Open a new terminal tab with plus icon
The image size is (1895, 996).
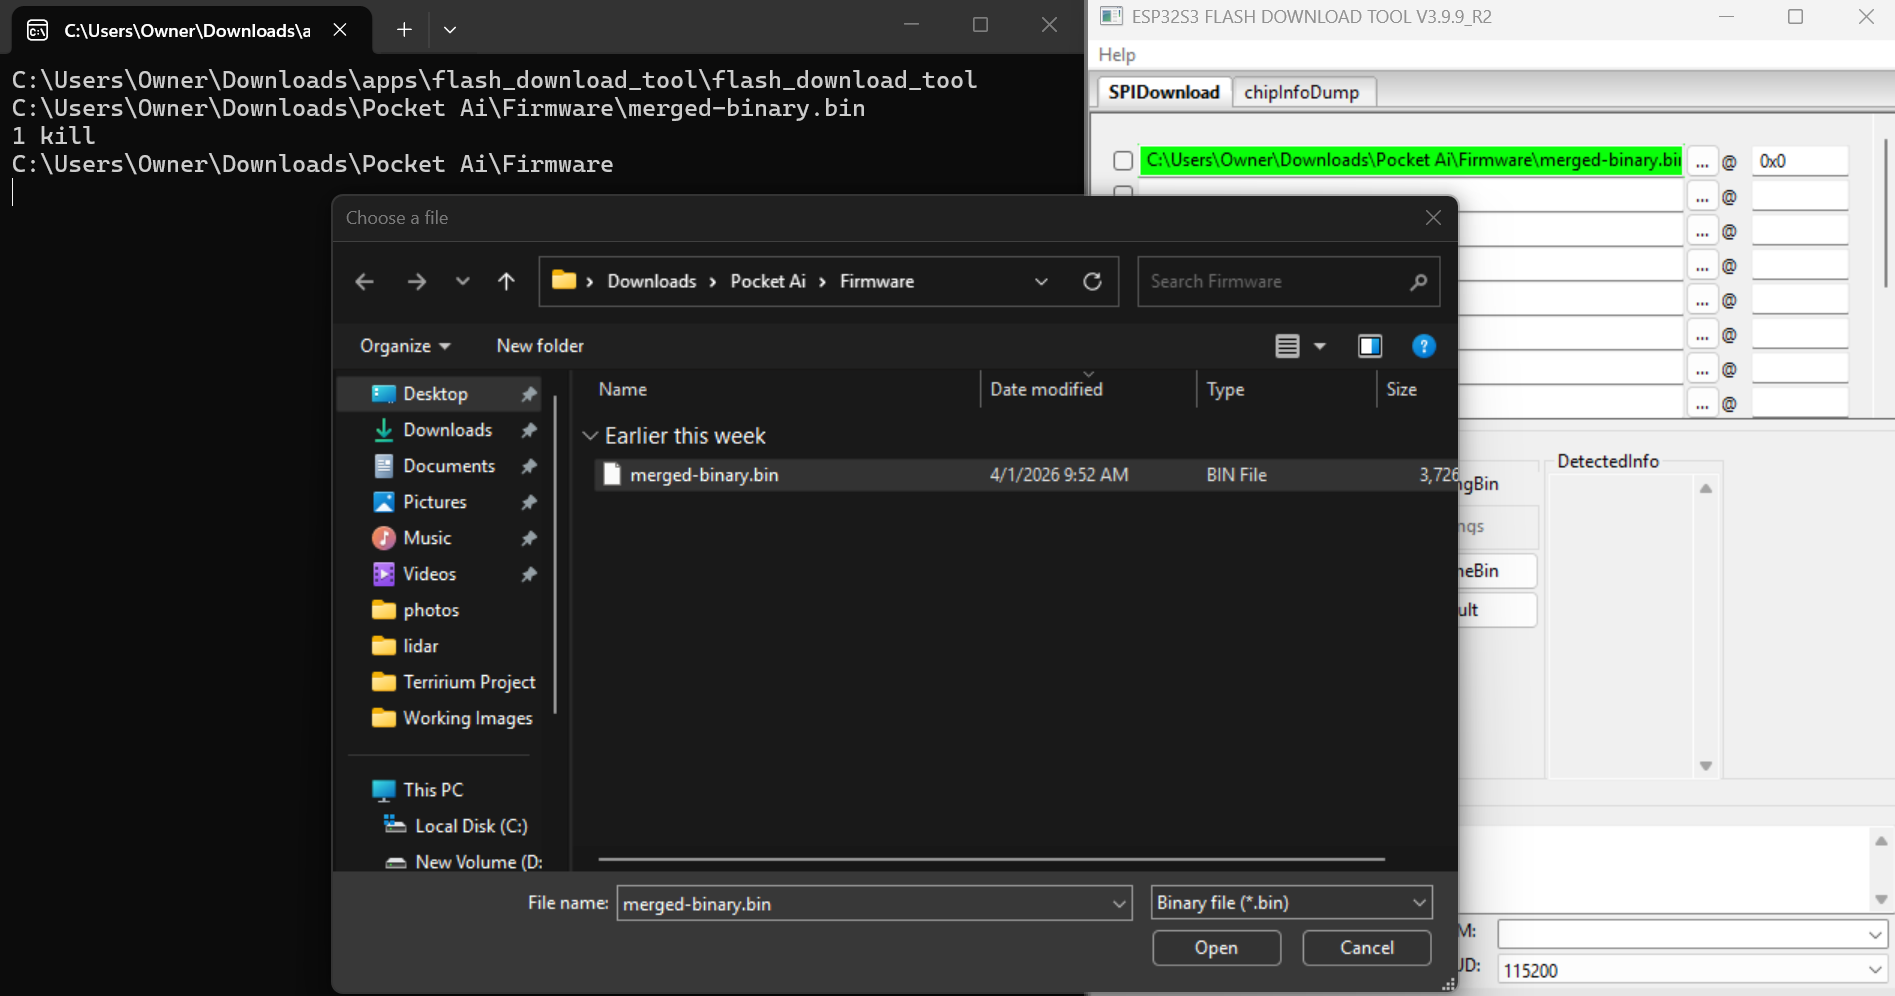click(x=403, y=30)
